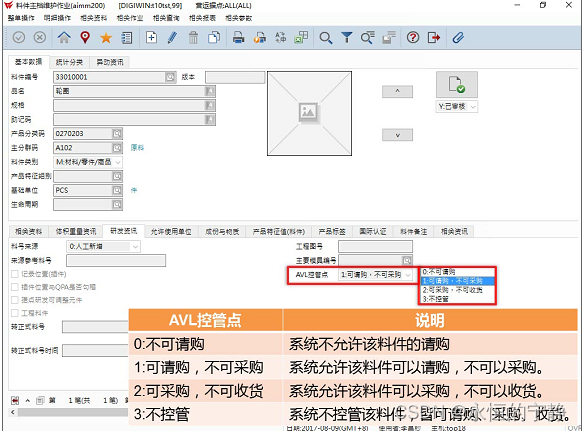Toggle the 记录位置(插件) checkbox
This screenshot has height=431, width=582.
[x=15, y=274]
